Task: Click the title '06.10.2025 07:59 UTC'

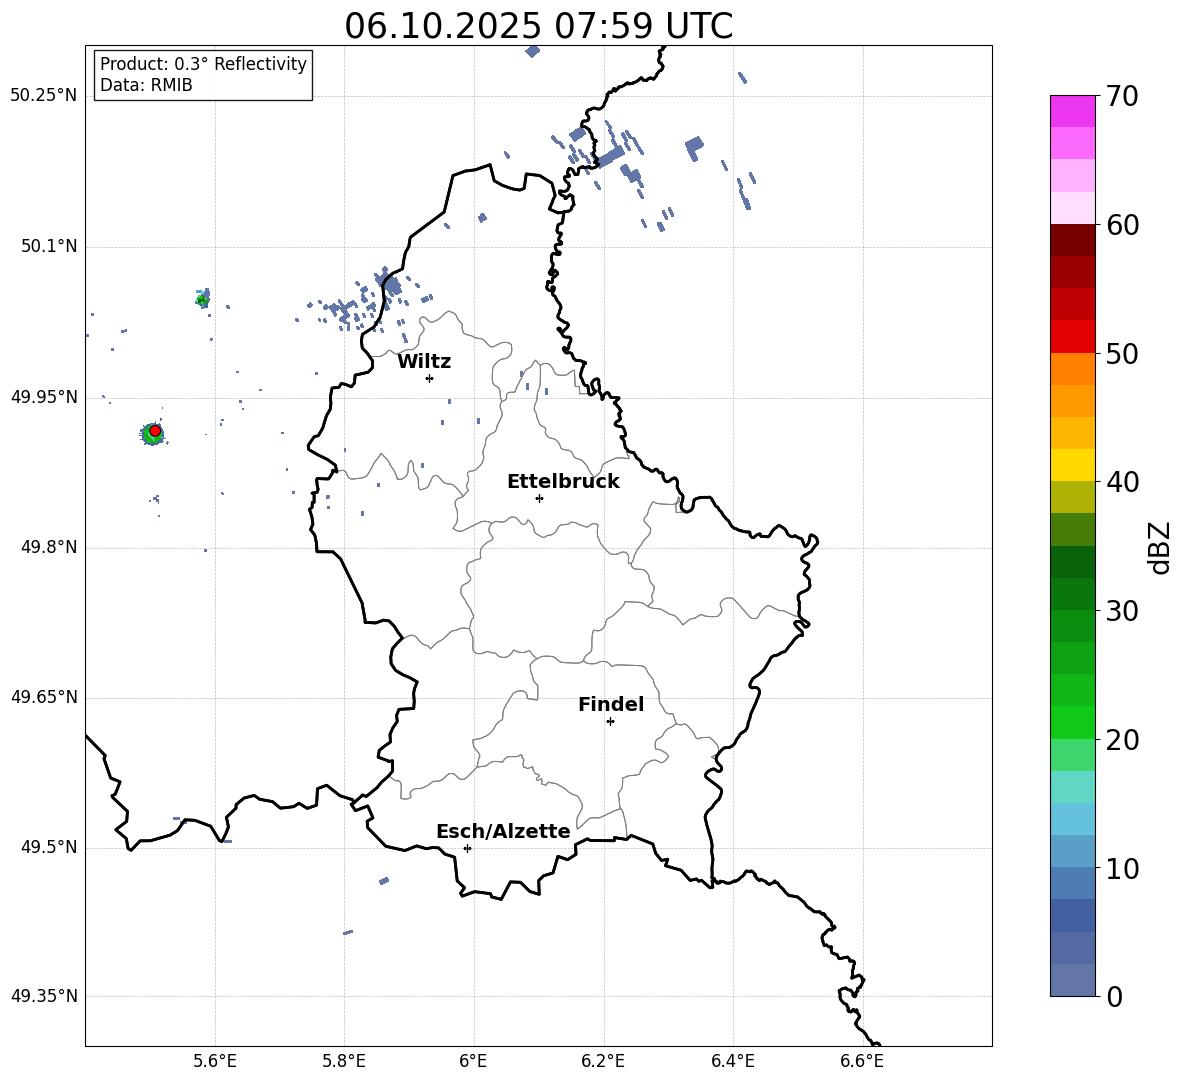Action: (x=538, y=26)
